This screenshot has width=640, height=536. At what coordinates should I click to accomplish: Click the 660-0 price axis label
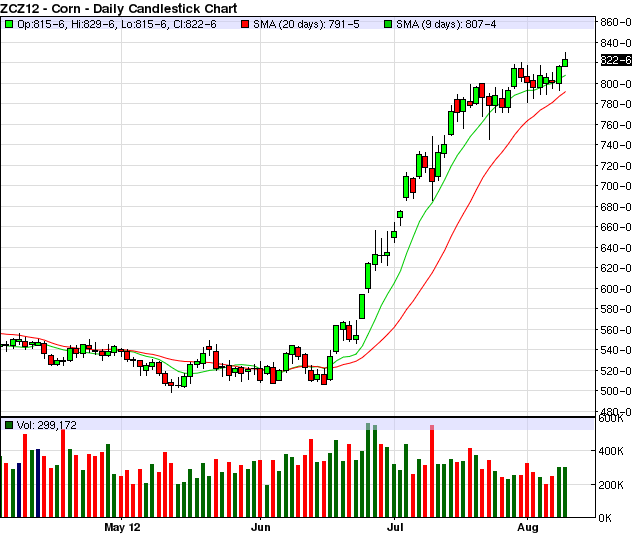point(616,227)
